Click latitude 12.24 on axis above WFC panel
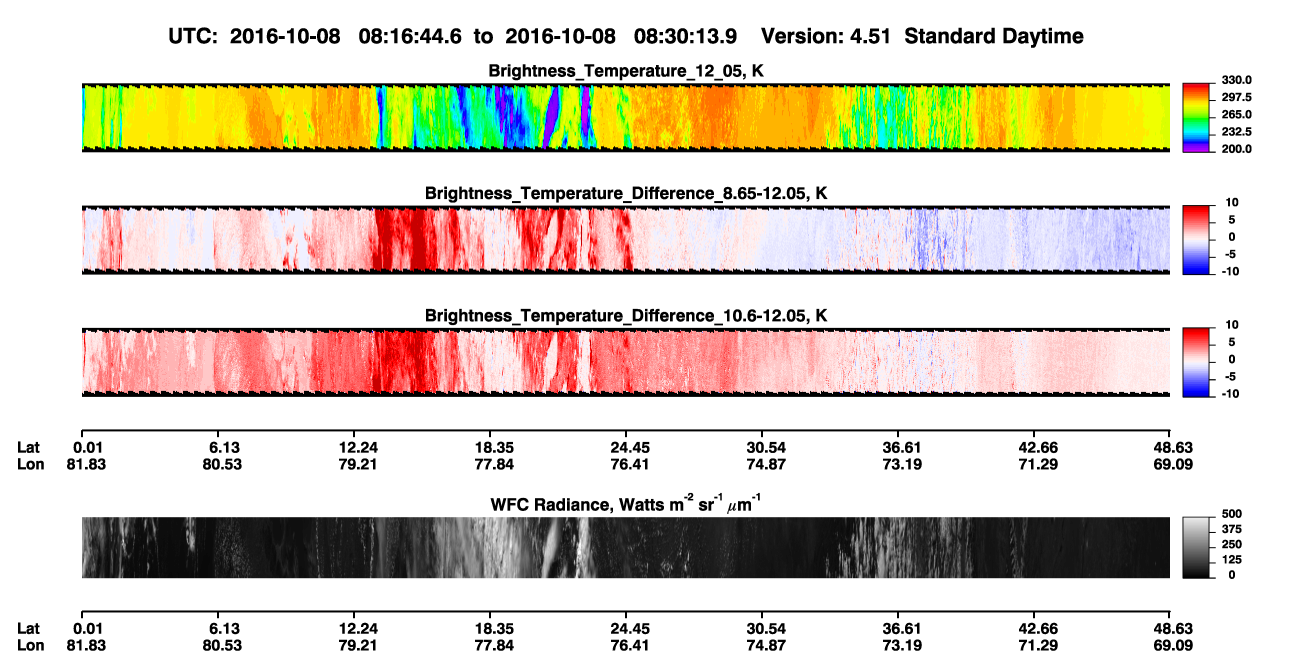The image size is (1300, 667). (x=358, y=447)
